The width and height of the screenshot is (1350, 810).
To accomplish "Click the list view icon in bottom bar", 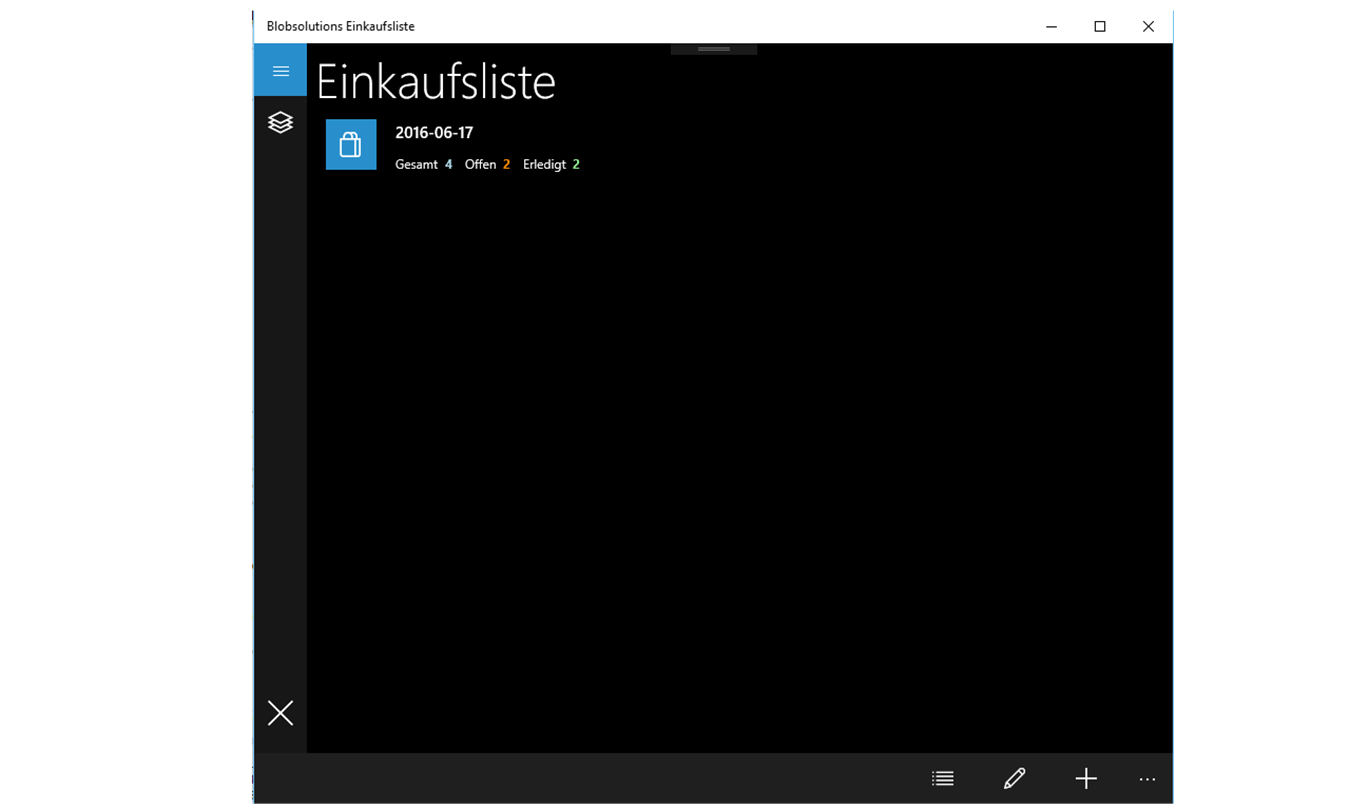I will (x=942, y=778).
